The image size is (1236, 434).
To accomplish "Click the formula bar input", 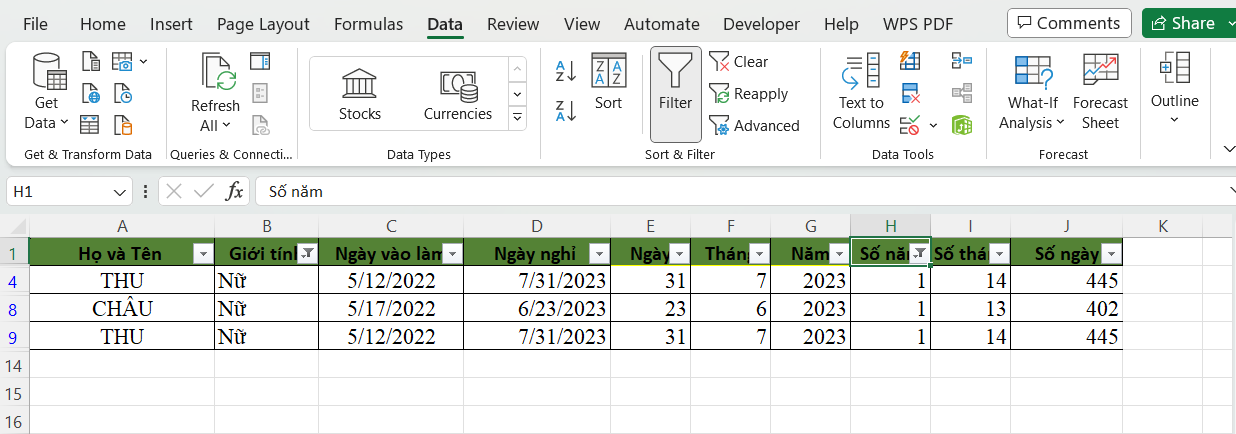I will tap(740, 191).
